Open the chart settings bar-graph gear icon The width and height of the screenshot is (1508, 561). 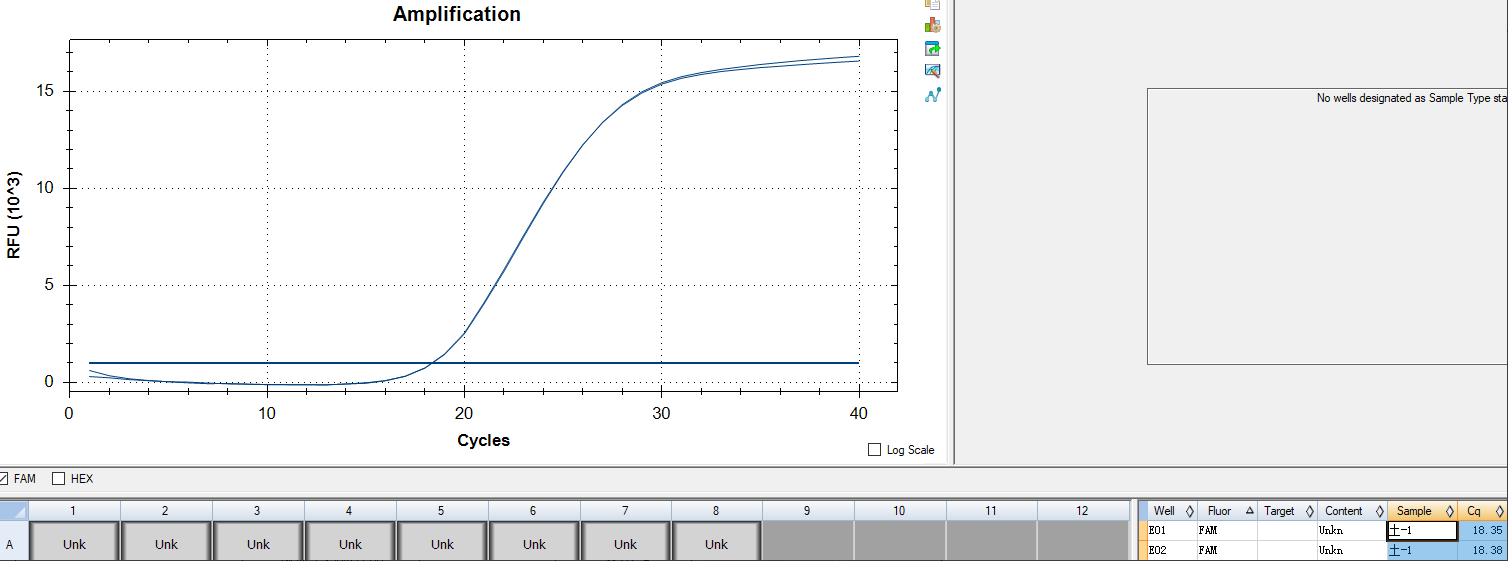[x=932, y=25]
